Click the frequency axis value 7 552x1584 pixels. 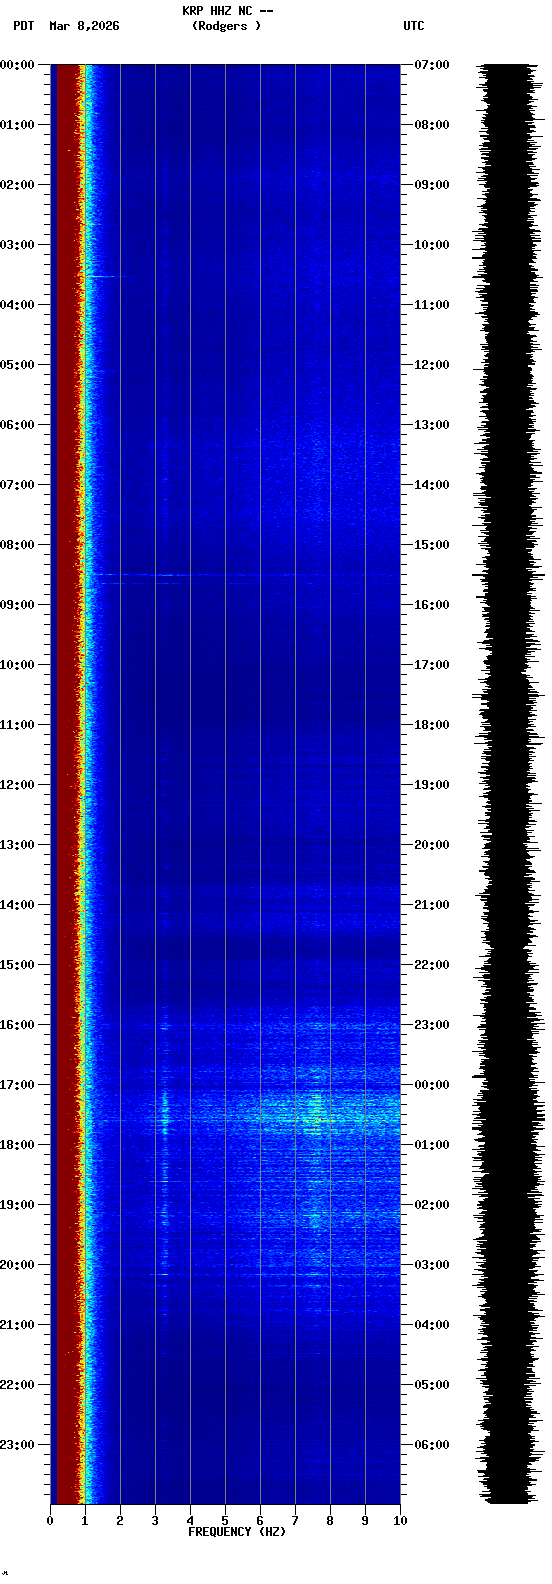295,1521
